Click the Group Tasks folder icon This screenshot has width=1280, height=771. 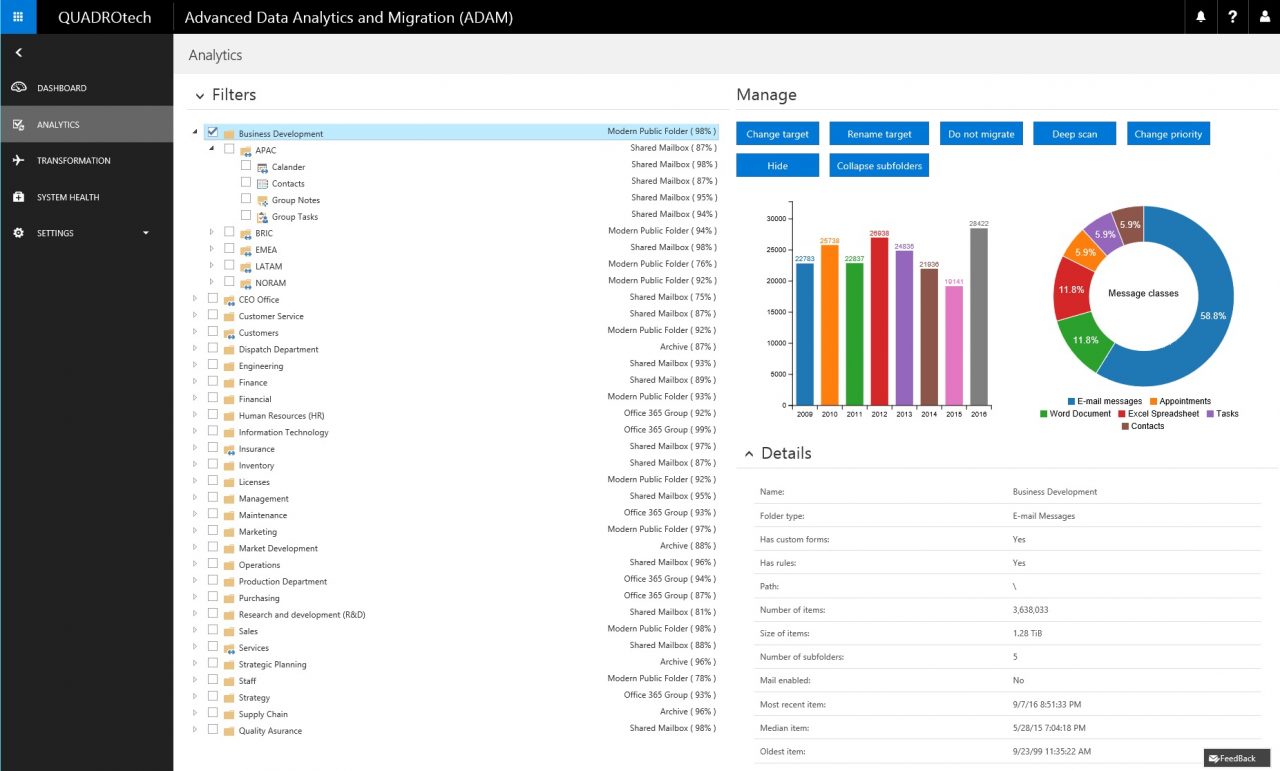pyautogui.click(x=262, y=217)
